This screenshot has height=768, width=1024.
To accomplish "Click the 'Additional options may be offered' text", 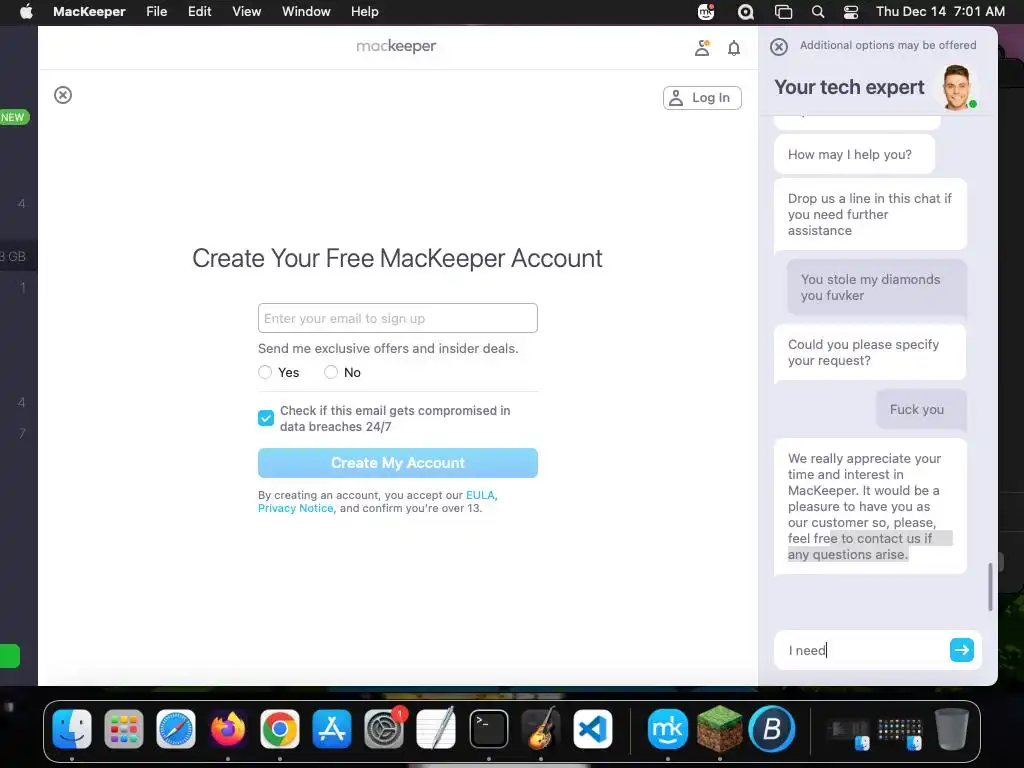I will 888,45.
